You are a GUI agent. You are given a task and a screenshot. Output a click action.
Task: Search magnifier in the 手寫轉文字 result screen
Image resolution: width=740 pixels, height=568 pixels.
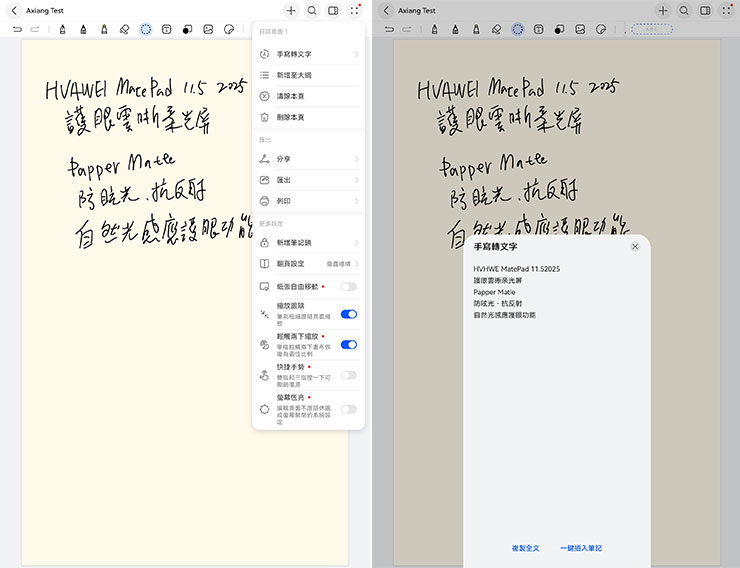coord(684,10)
